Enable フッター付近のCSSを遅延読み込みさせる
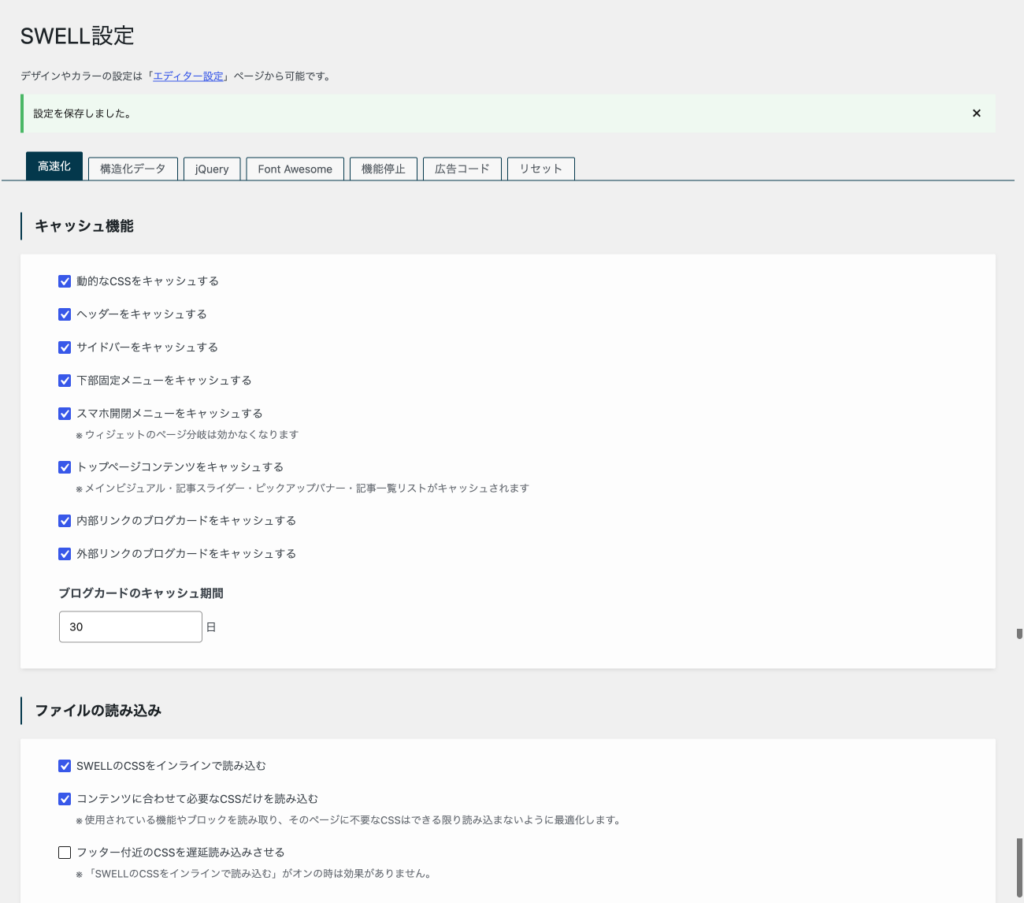Image resolution: width=1024 pixels, height=903 pixels. [x=65, y=853]
